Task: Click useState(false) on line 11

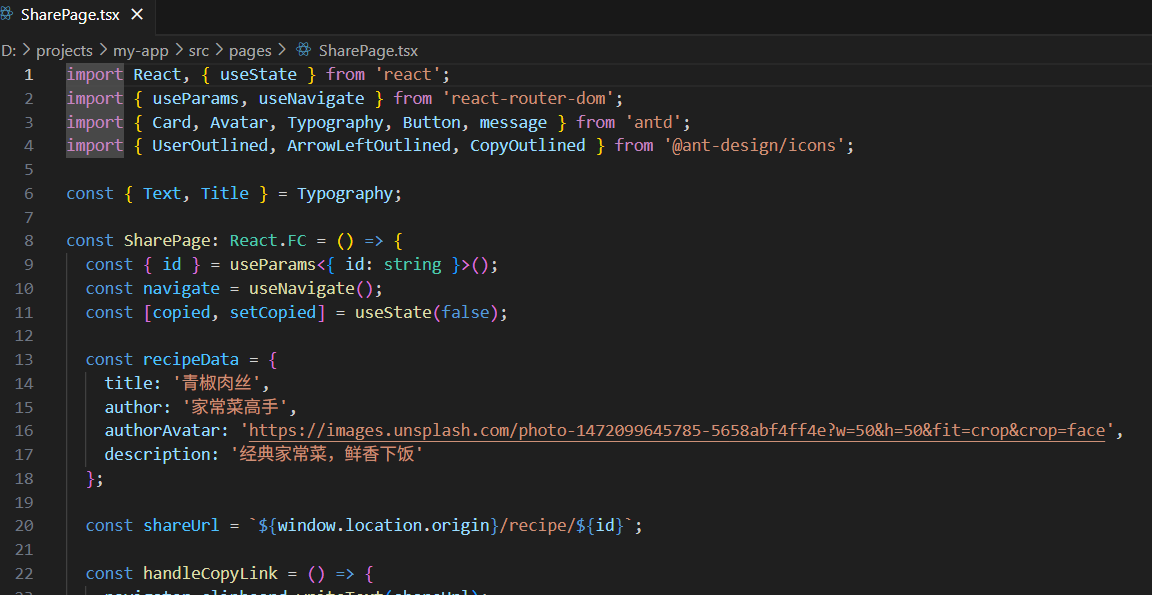Action: coord(426,312)
